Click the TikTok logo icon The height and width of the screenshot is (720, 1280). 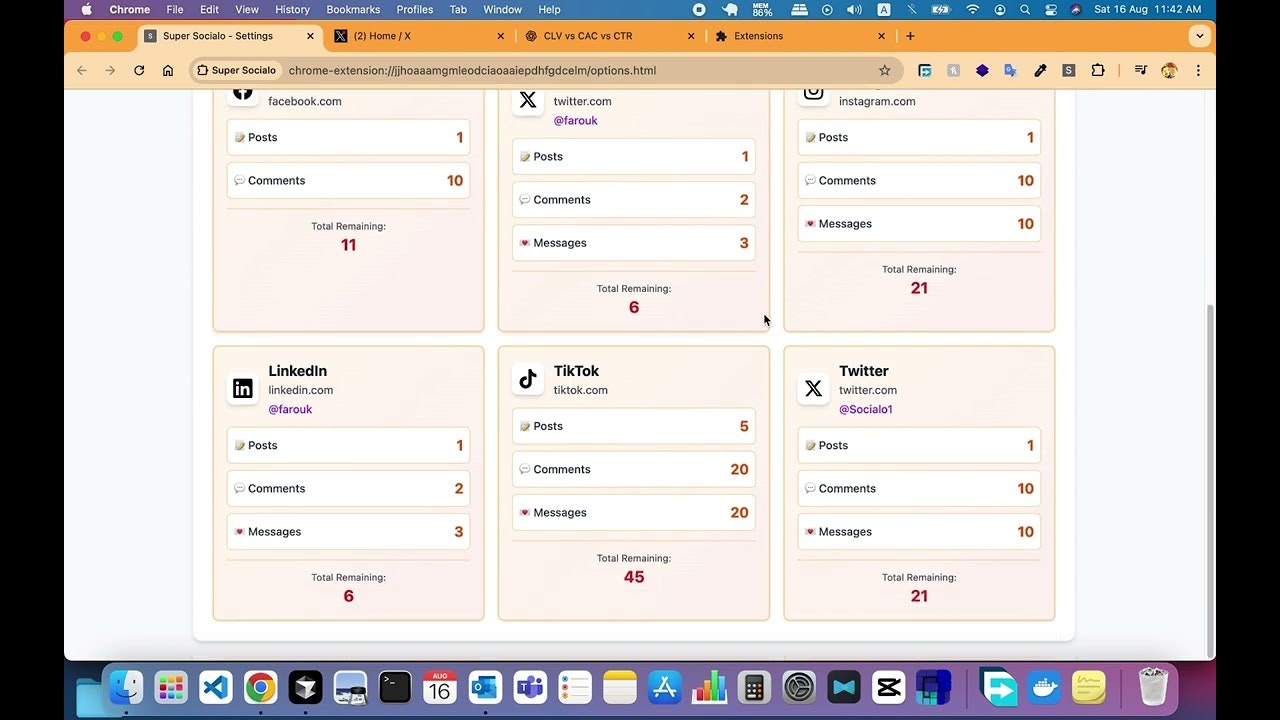click(x=528, y=379)
